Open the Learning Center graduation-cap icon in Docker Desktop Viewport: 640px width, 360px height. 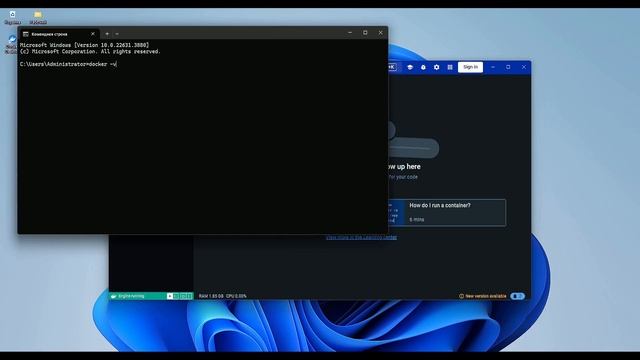(x=410, y=67)
